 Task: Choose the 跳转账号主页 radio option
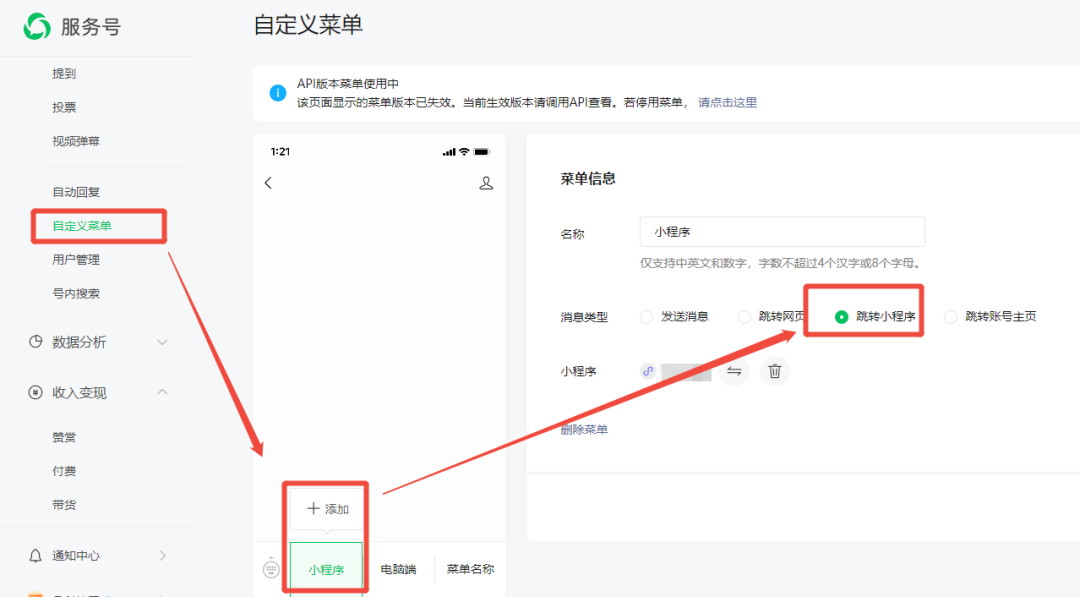pyautogui.click(x=950, y=317)
